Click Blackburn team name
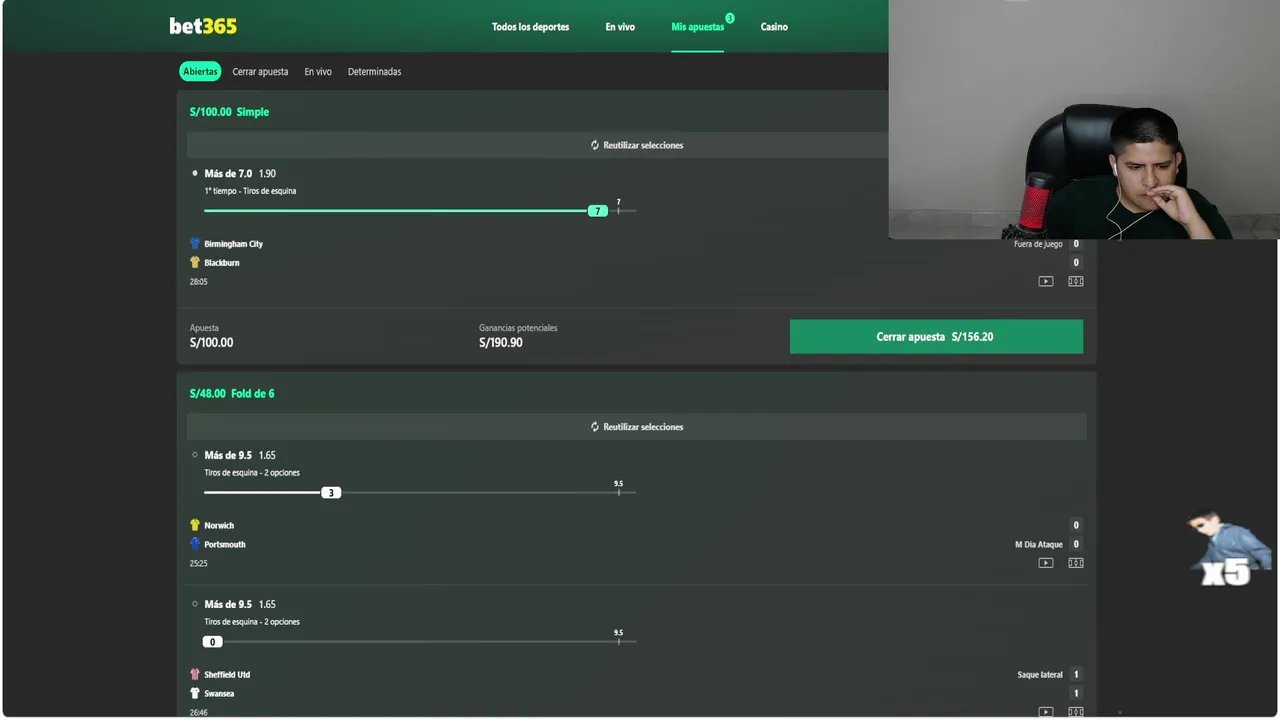Image resolution: width=1280 pixels, height=720 pixels. [222, 263]
